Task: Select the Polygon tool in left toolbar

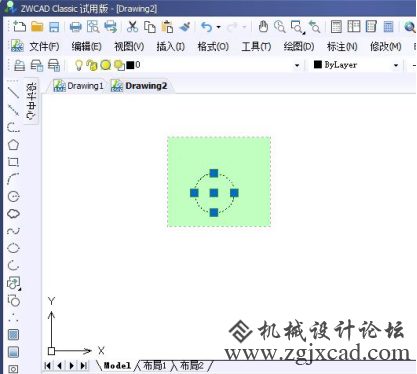Action: click(x=13, y=145)
